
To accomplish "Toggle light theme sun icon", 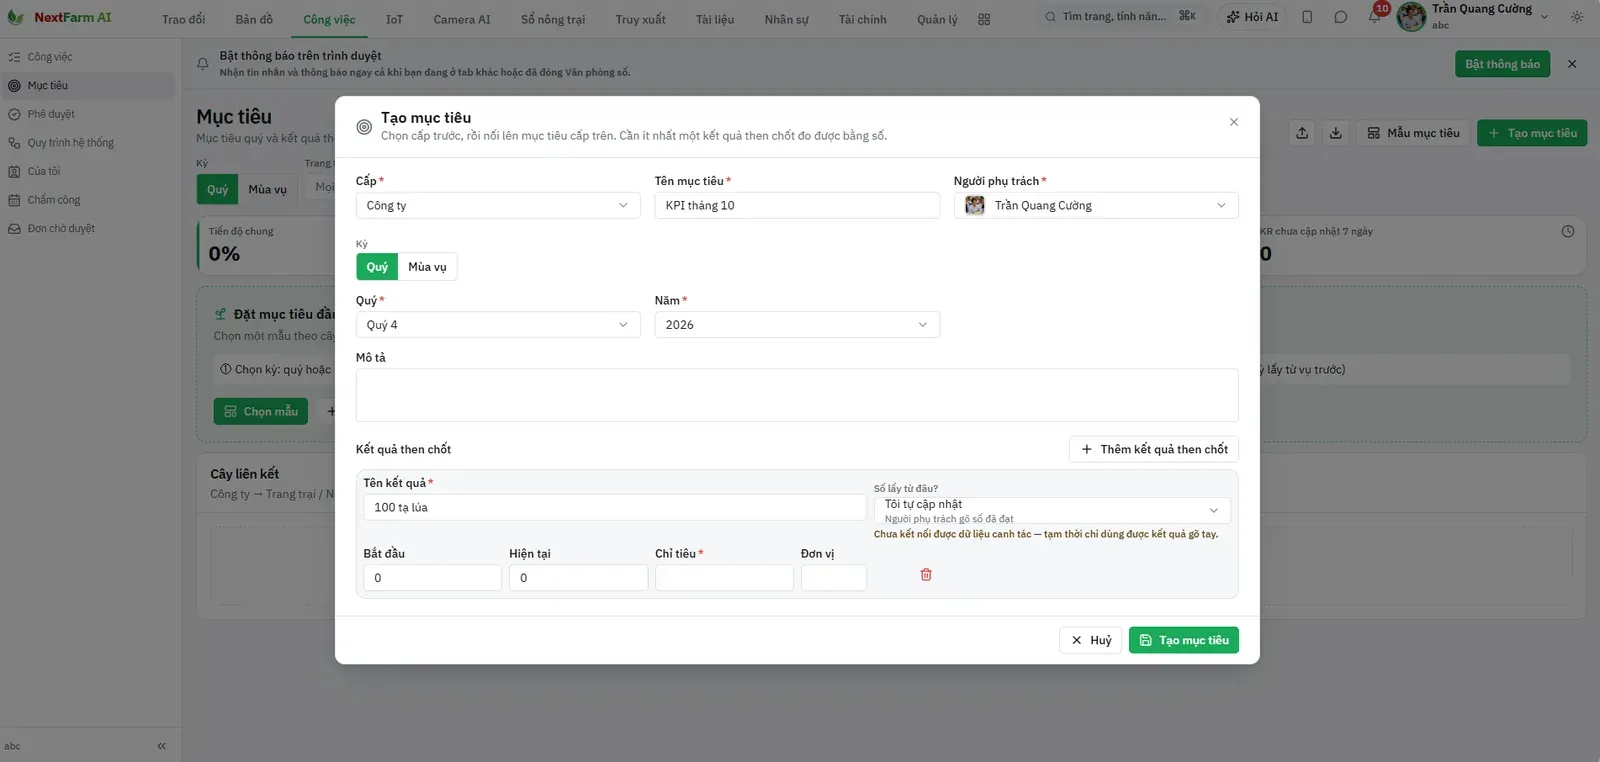I will click(1577, 17).
